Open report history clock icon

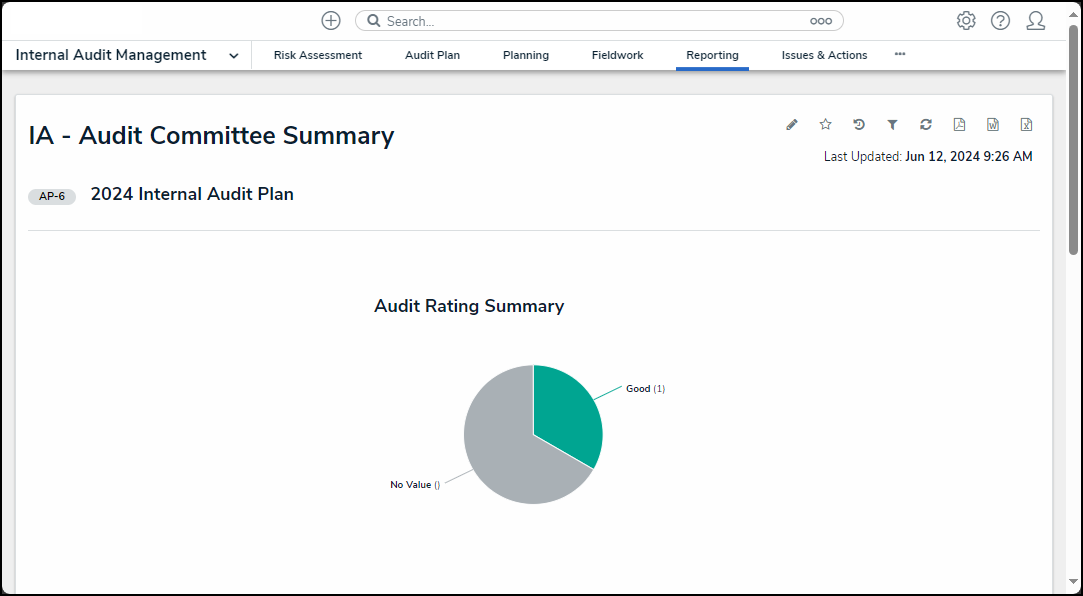[x=859, y=125]
